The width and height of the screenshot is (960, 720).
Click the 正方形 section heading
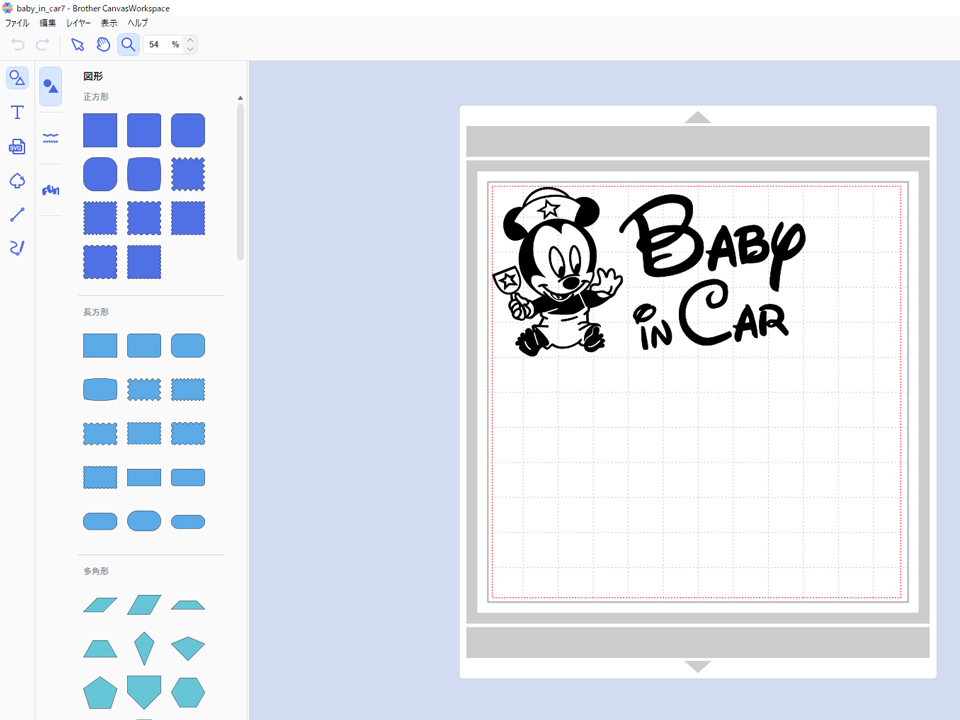(x=96, y=97)
